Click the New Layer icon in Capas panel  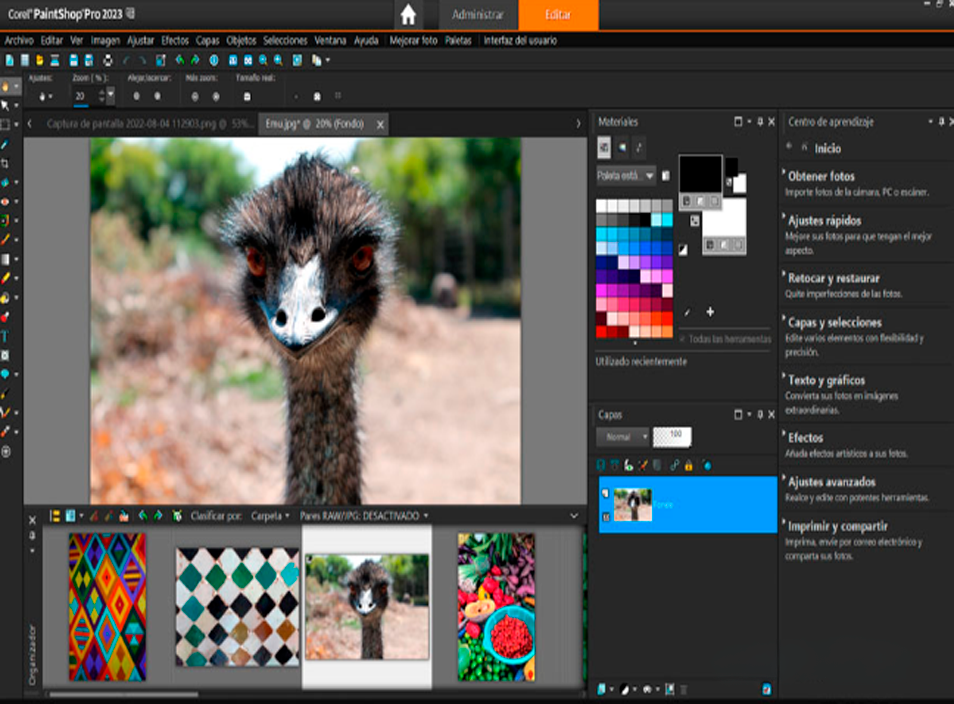(x=600, y=464)
